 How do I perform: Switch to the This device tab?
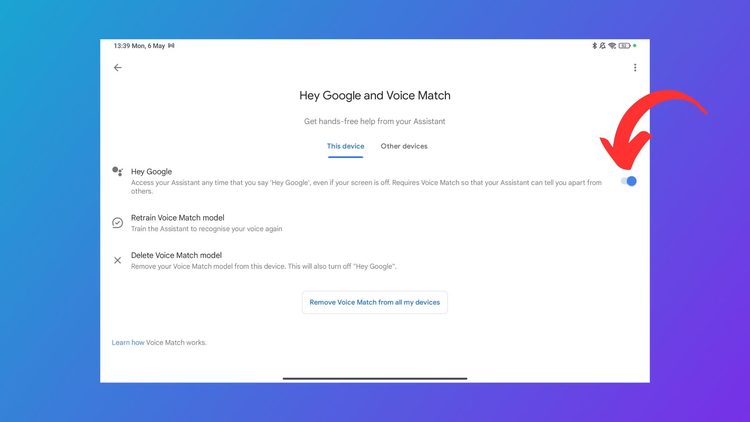point(345,146)
